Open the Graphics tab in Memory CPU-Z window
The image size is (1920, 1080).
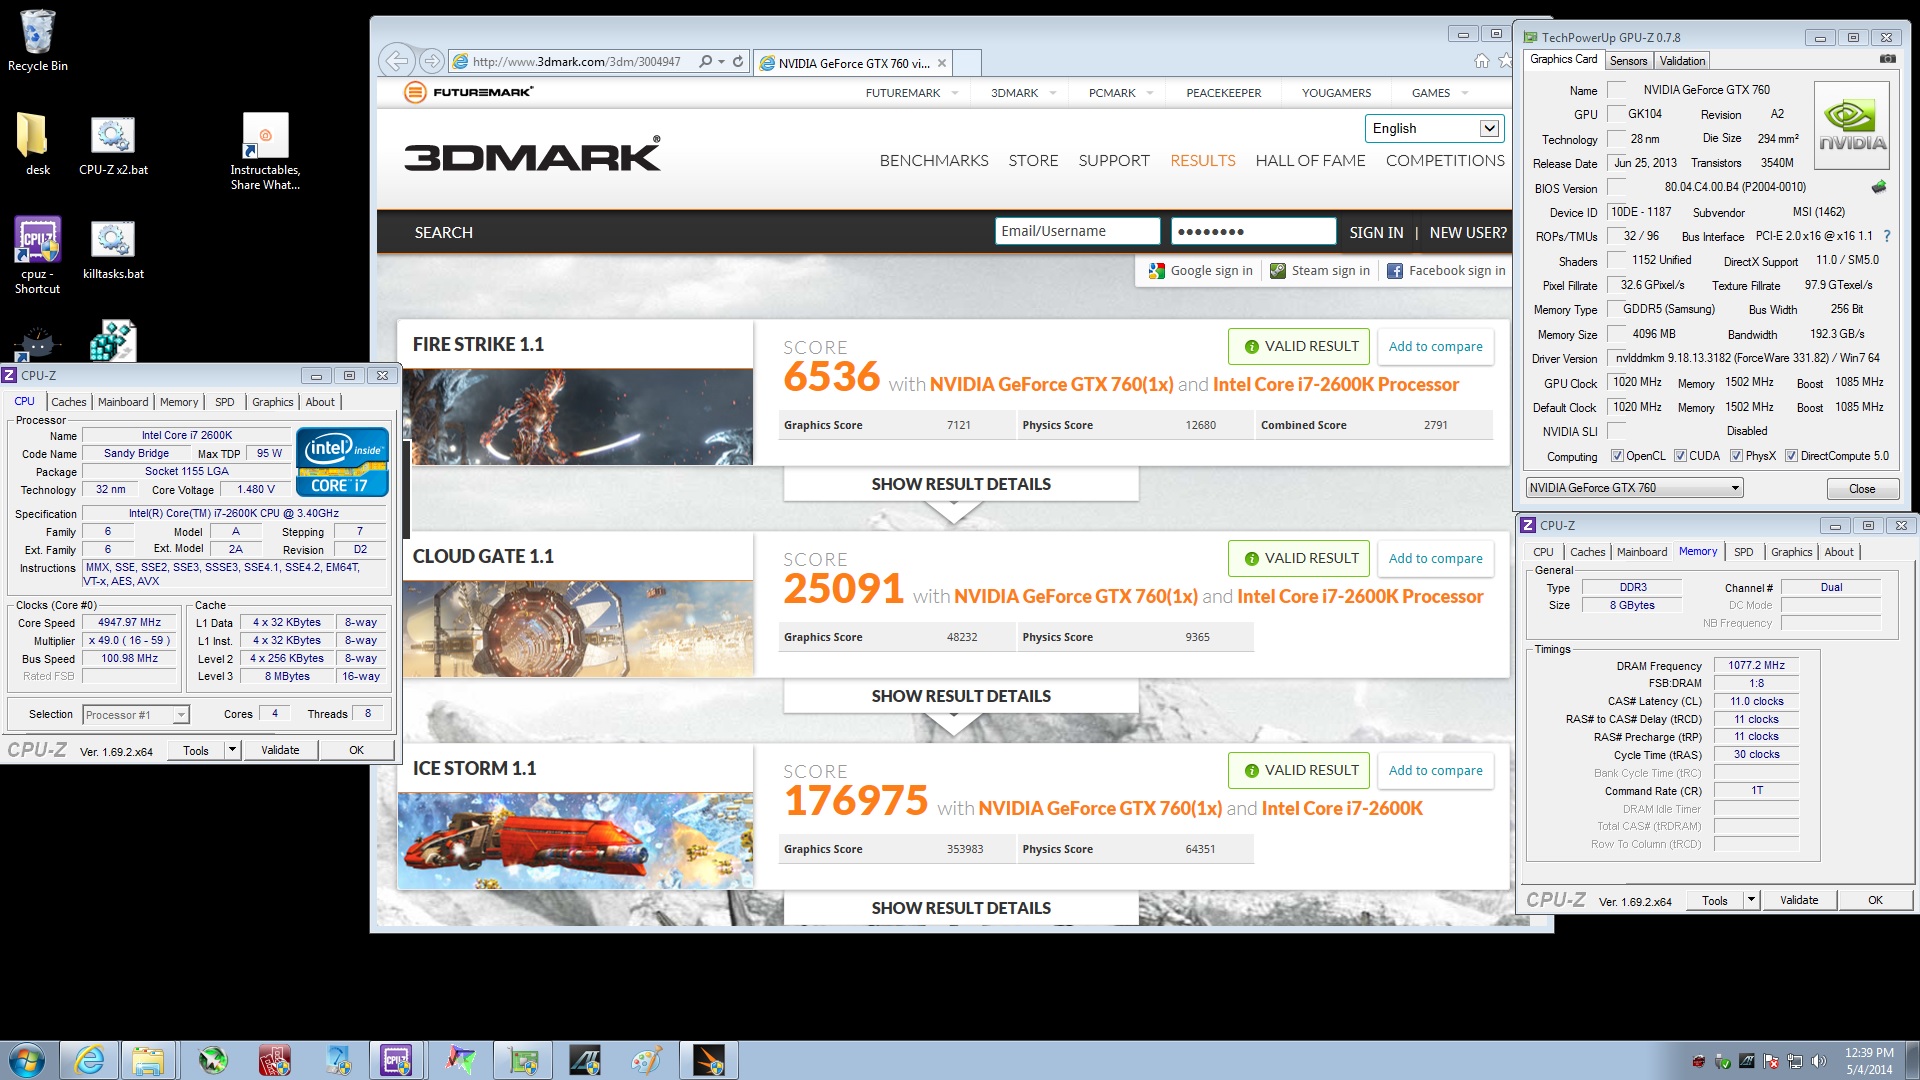(1791, 552)
